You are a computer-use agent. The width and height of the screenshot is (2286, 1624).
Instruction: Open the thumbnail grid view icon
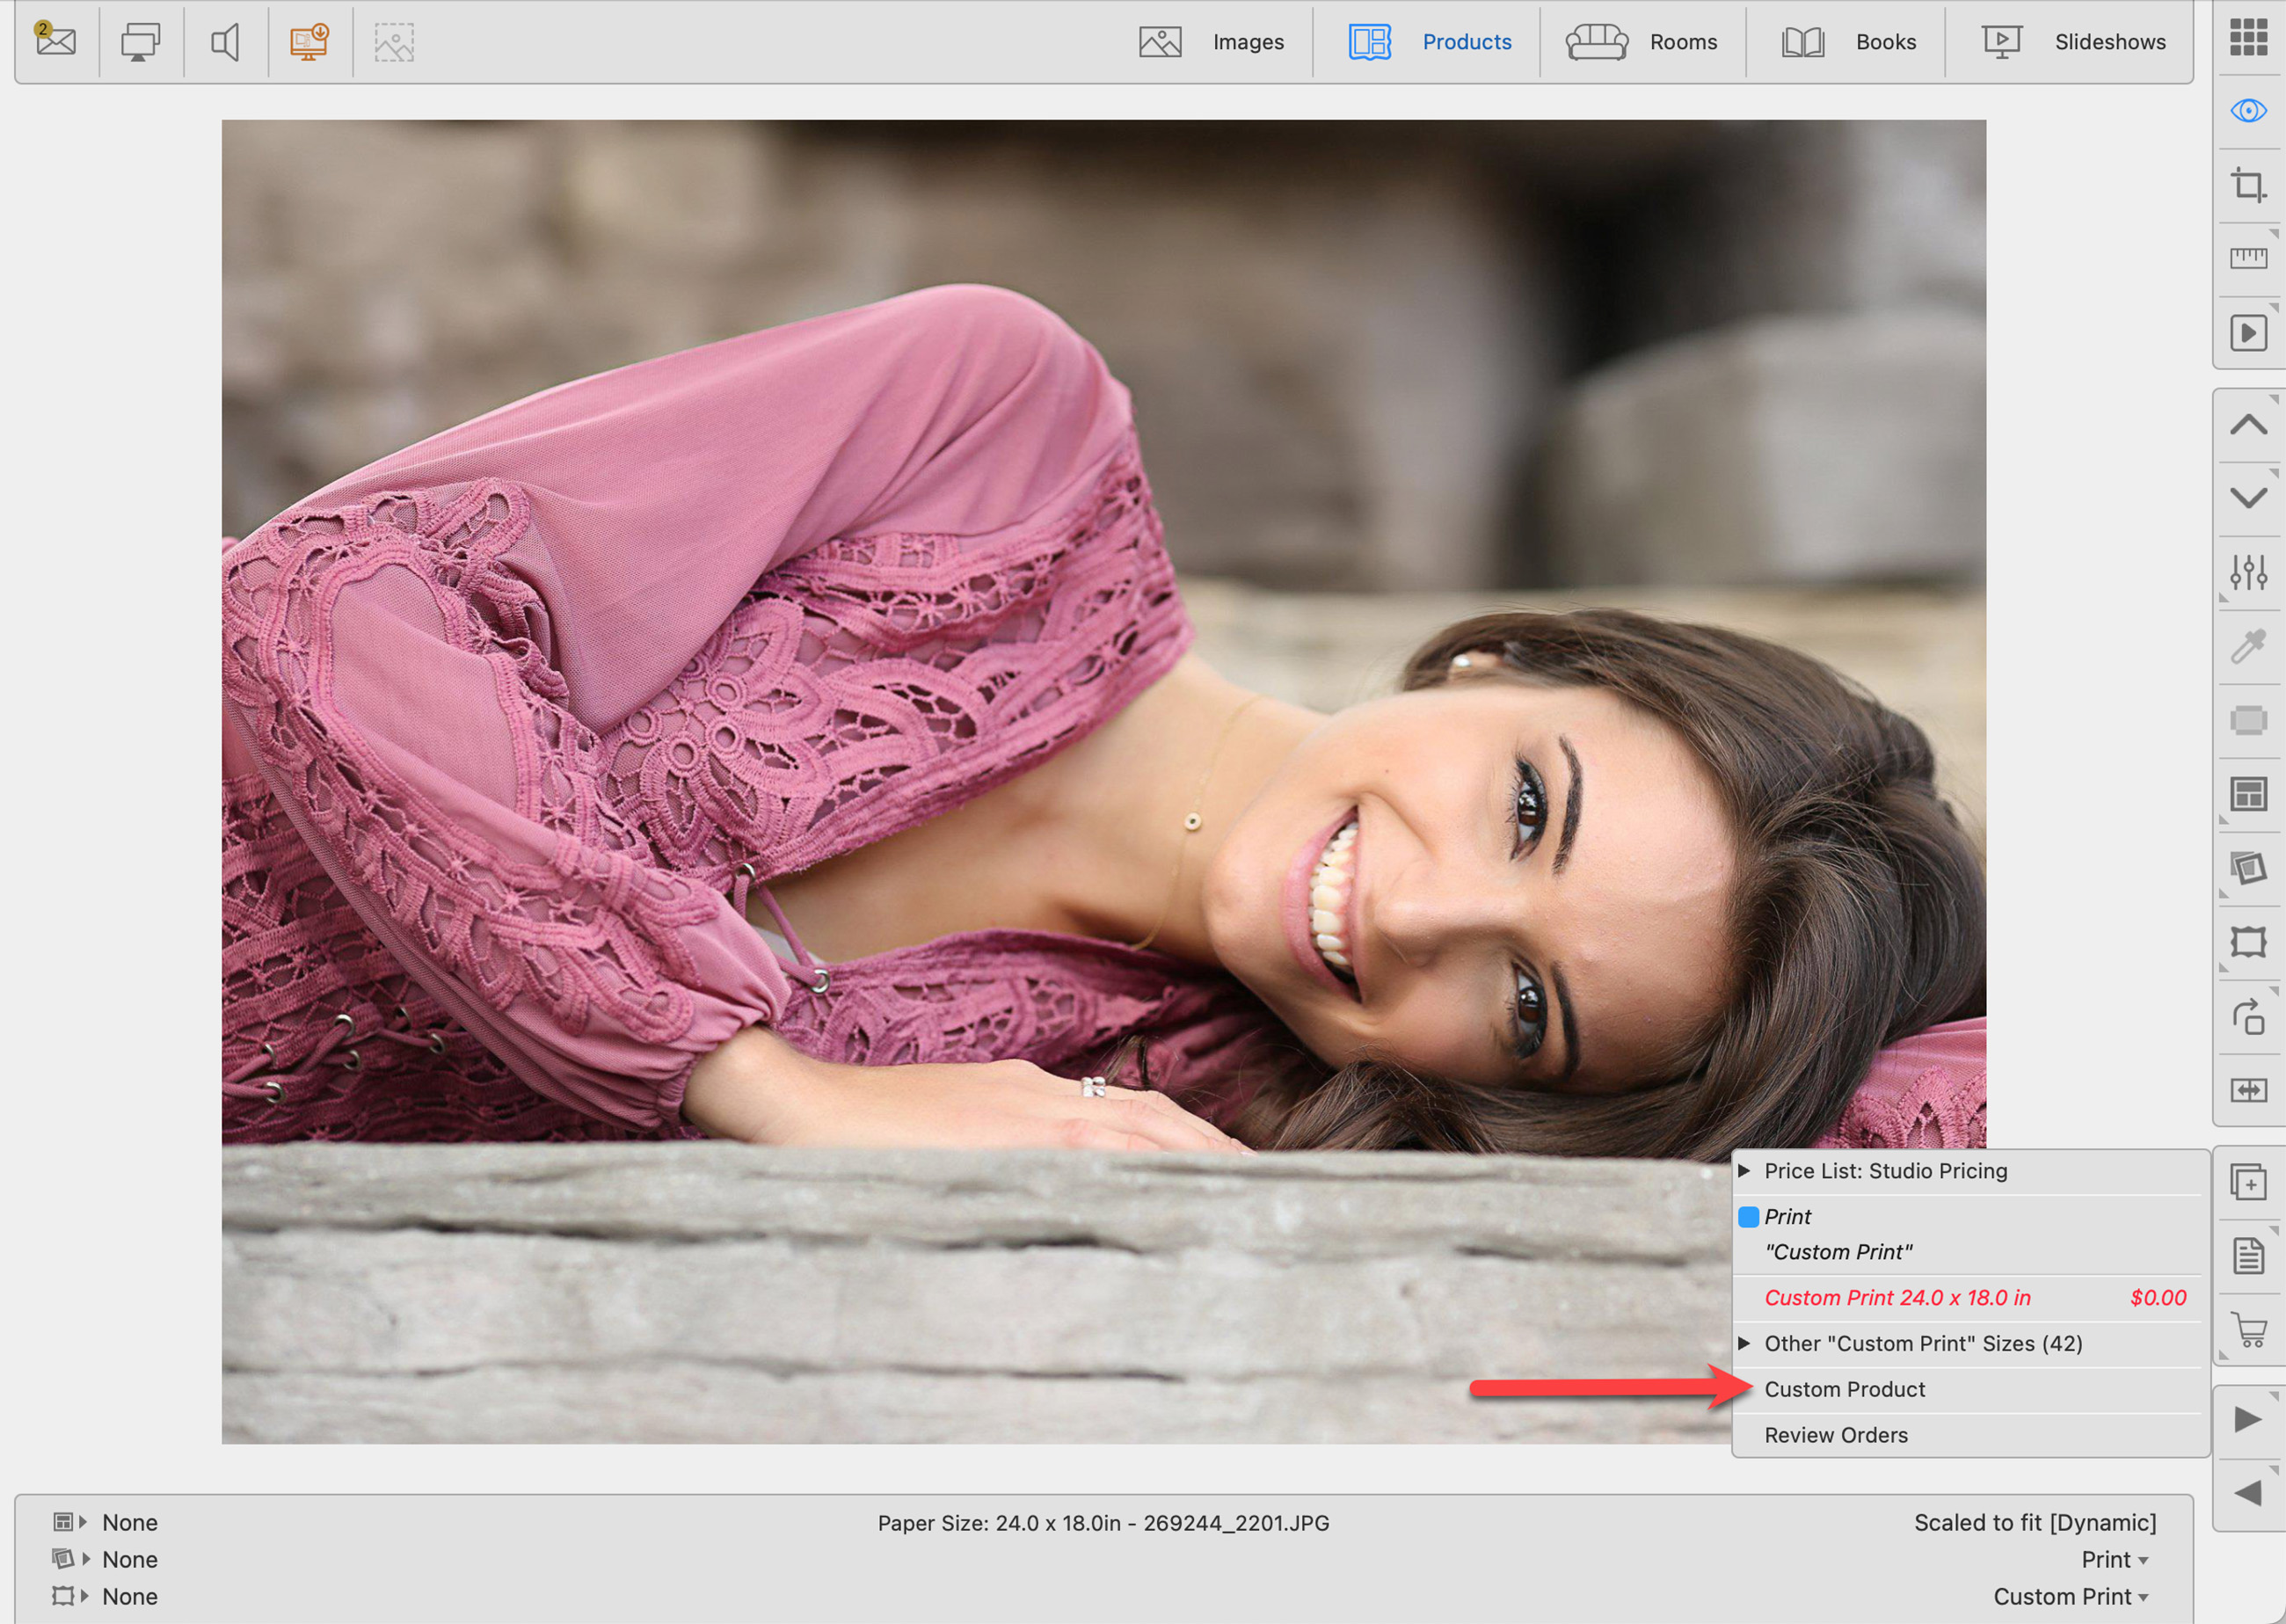(2248, 37)
